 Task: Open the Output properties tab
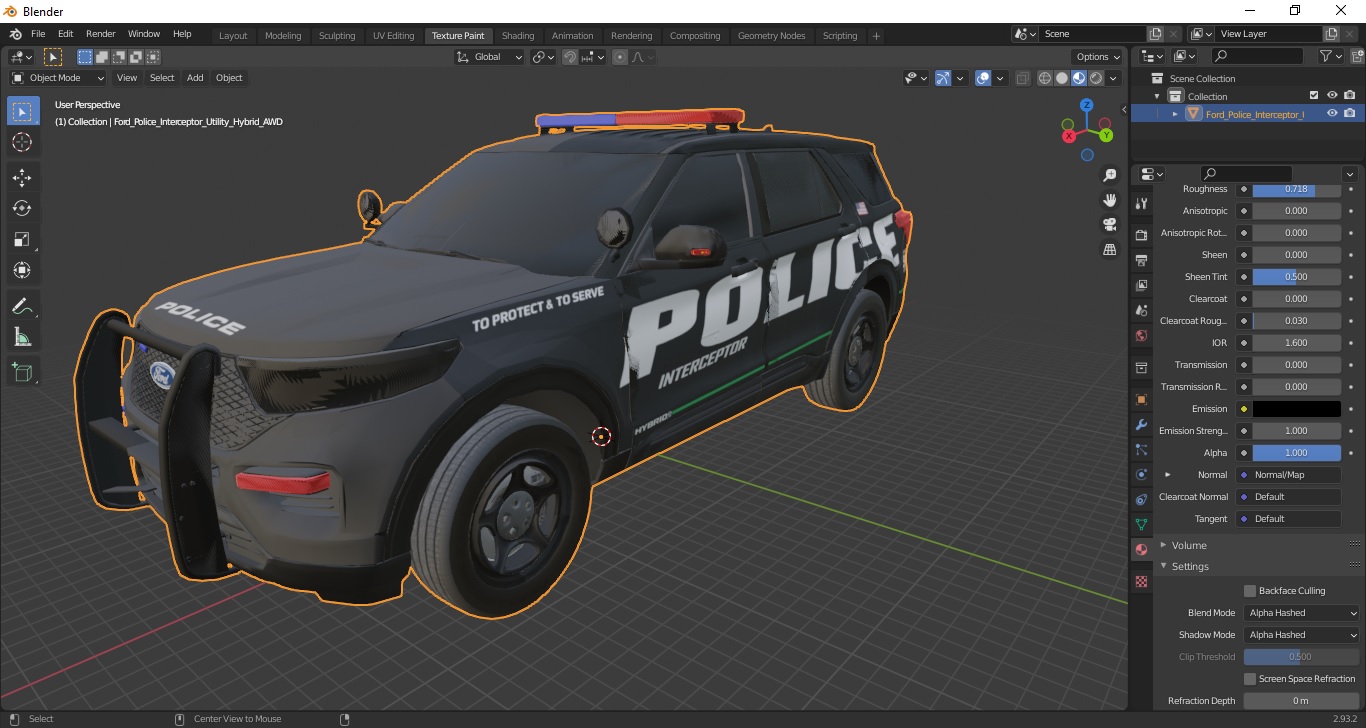pyautogui.click(x=1141, y=260)
